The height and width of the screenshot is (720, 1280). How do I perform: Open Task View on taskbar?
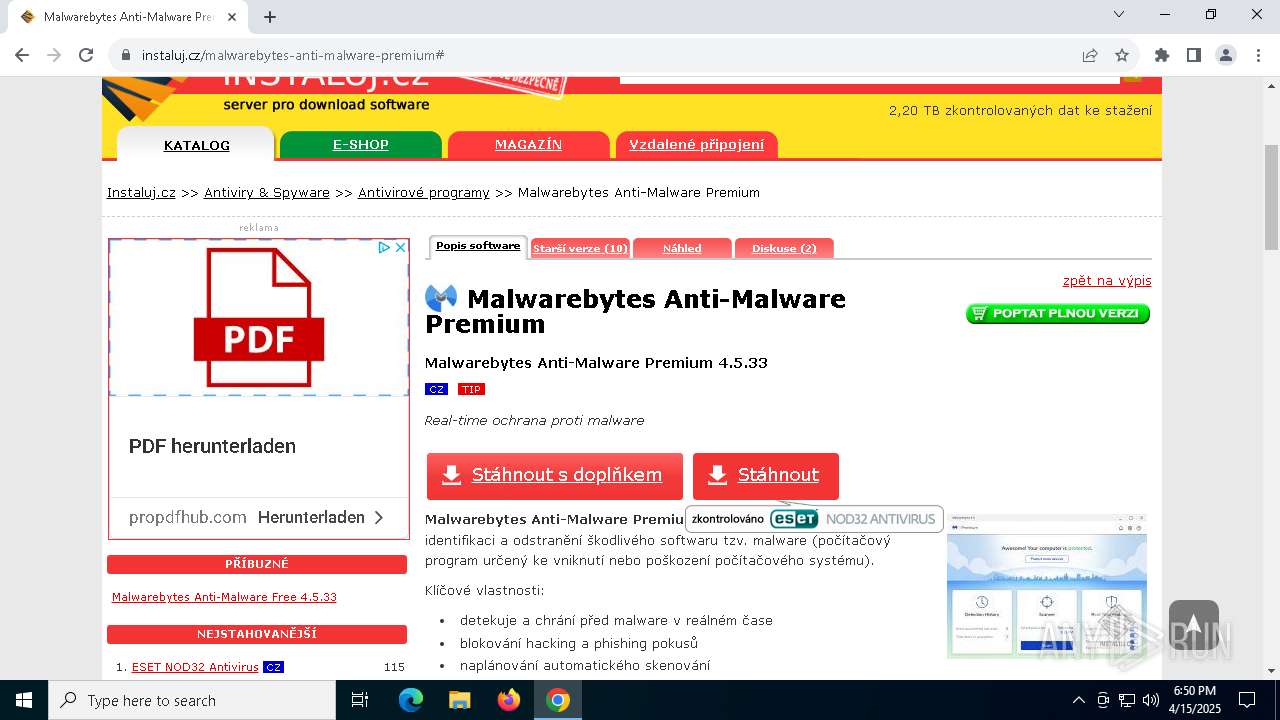[x=360, y=700]
